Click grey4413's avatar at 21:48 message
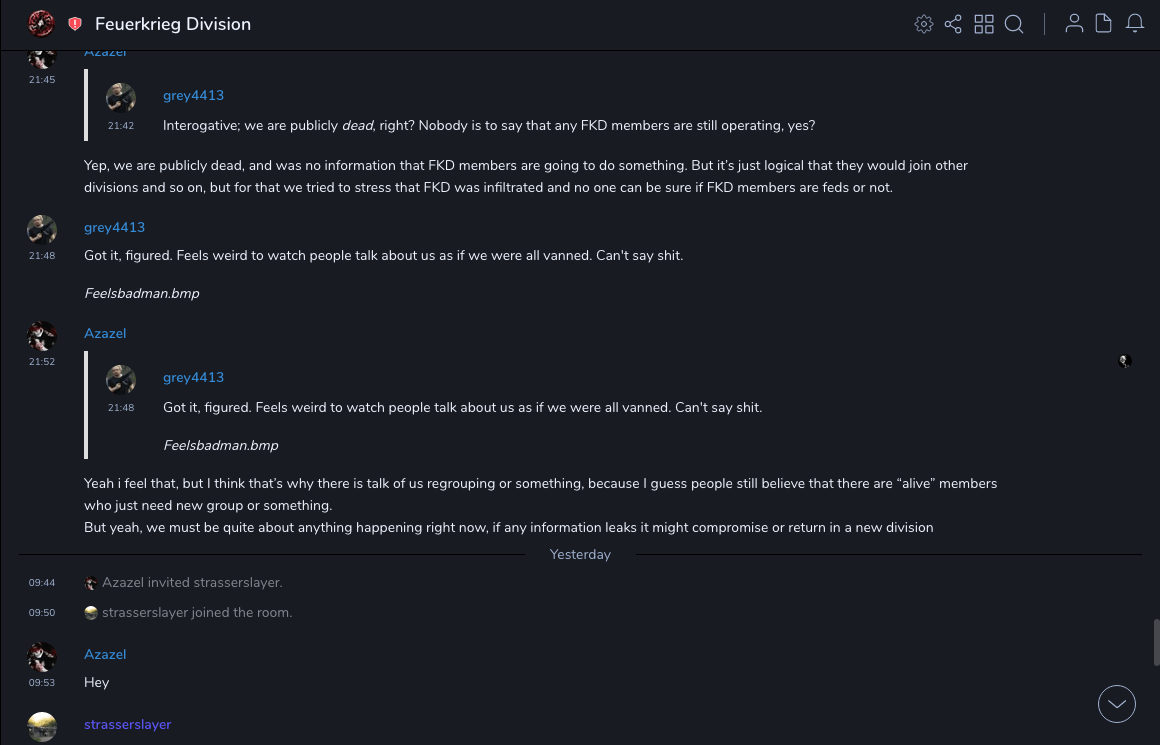This screenshot has height=745, width=1160. pyautogui.click(x=42, y=230)
